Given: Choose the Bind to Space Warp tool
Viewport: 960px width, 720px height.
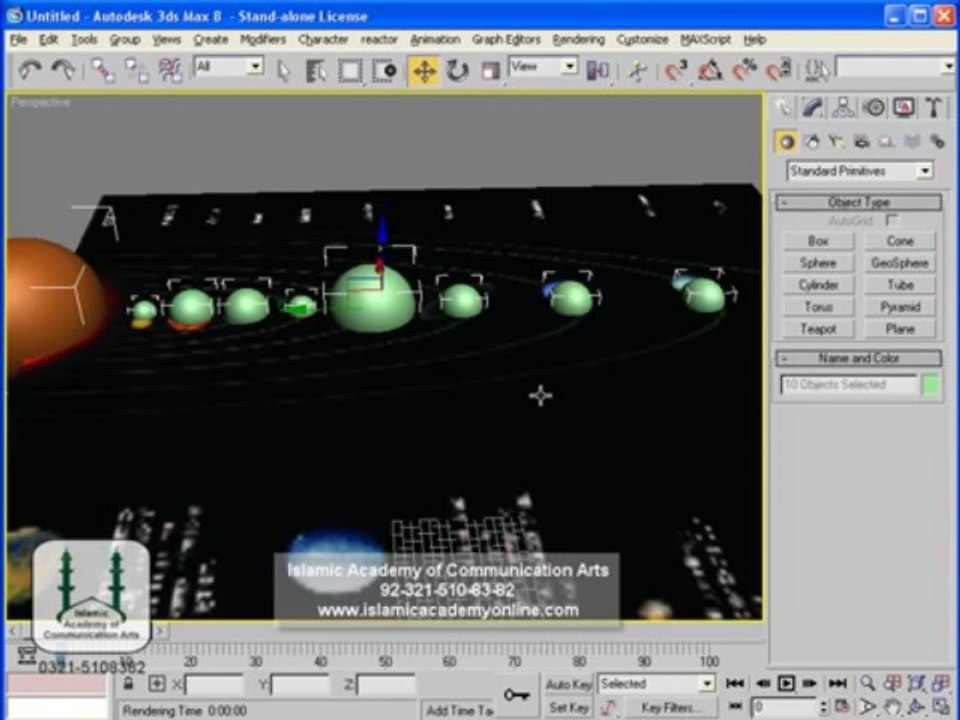Looking at the screenshot, I should click(x=170, y=70).
